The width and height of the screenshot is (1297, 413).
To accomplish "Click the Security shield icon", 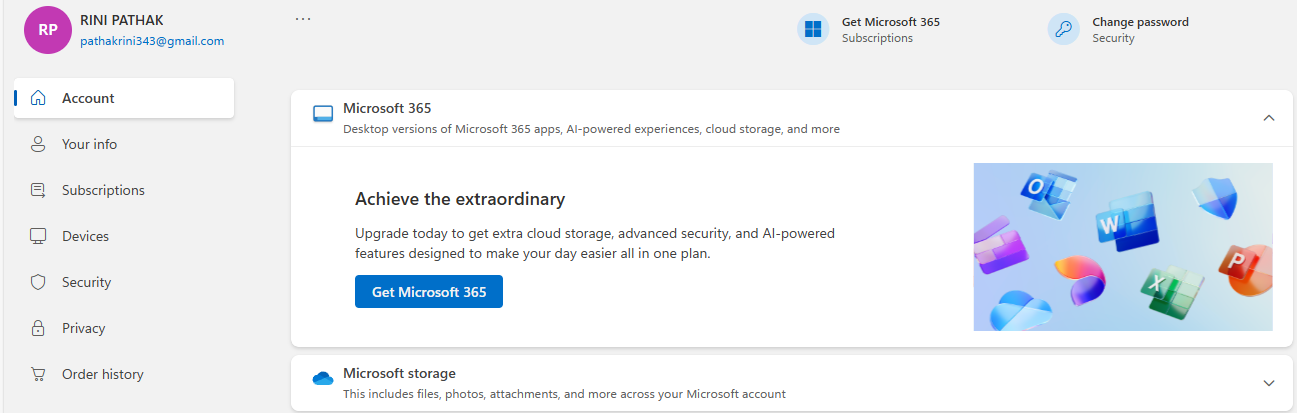I will (39, 282).
